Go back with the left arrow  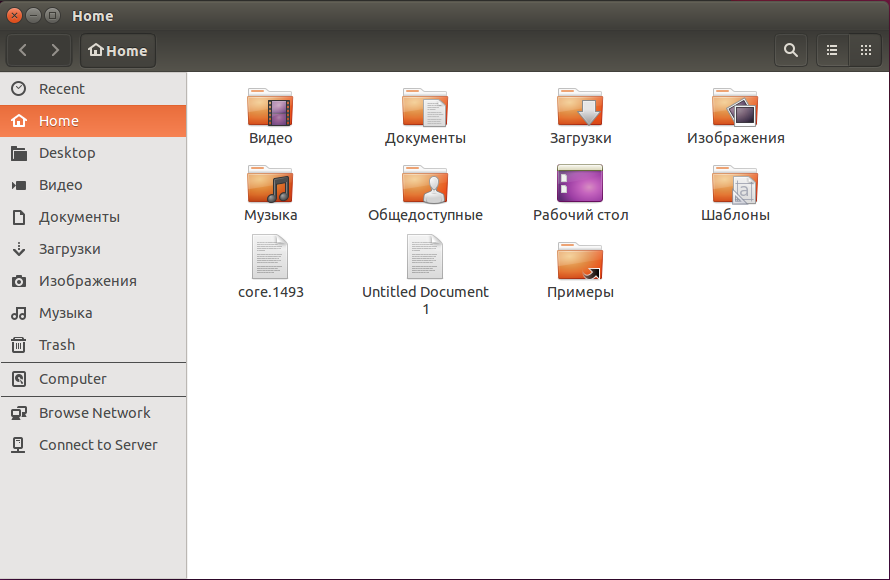tap(23, 51)
